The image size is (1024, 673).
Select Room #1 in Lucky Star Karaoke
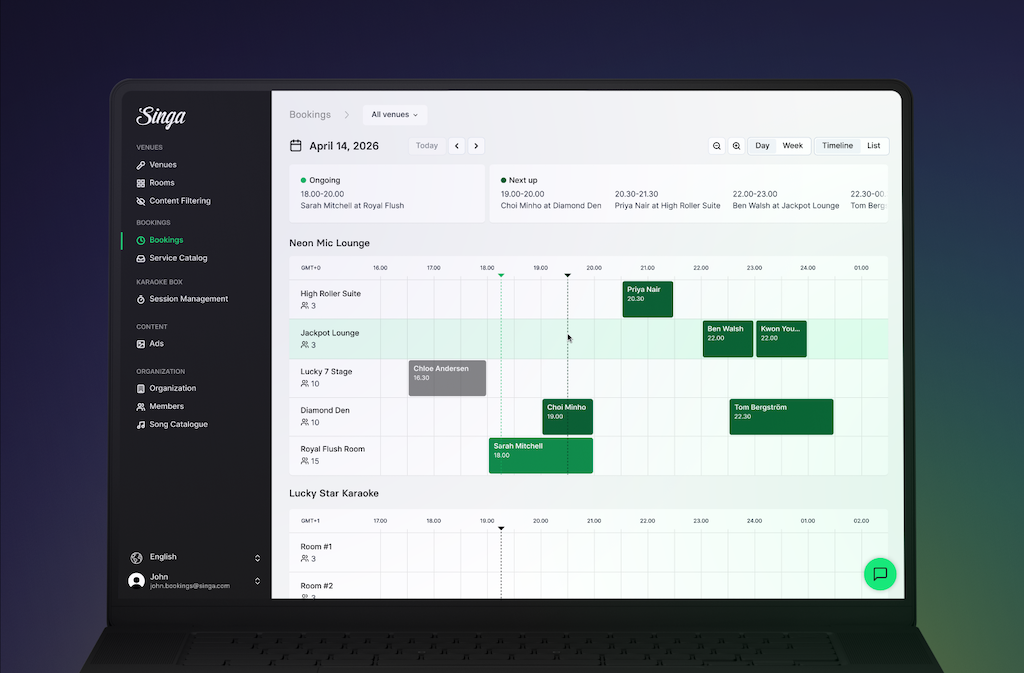click(x=316, y=547)
